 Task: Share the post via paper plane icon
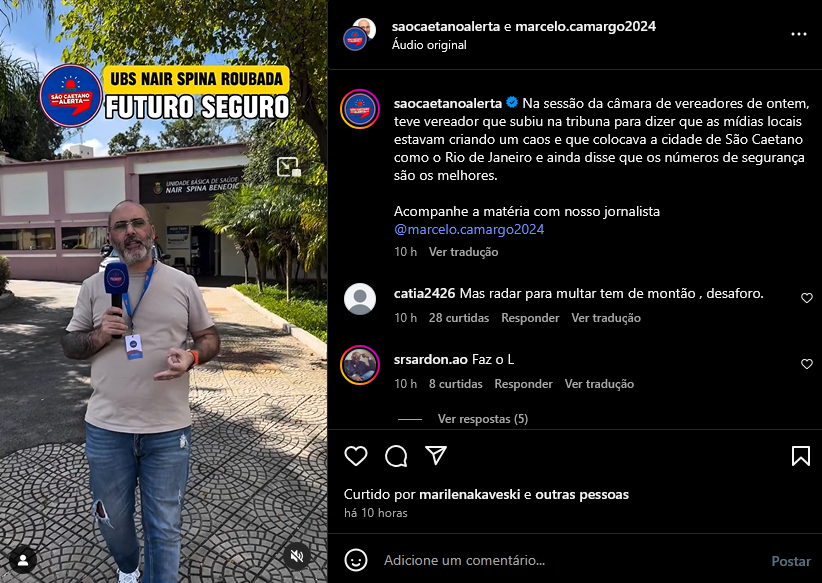tap(436, 456)
